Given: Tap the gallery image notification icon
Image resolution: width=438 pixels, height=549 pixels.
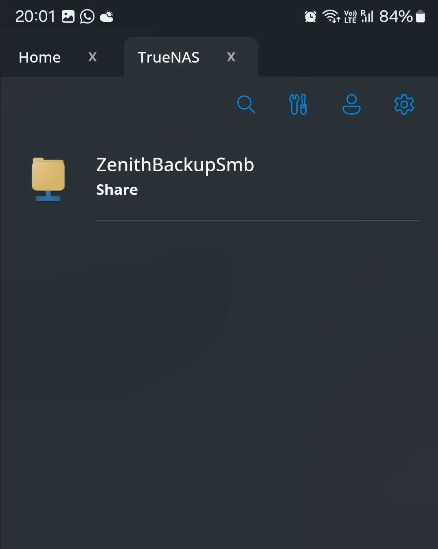Looking at the screenshot, I should coord(68,16).
